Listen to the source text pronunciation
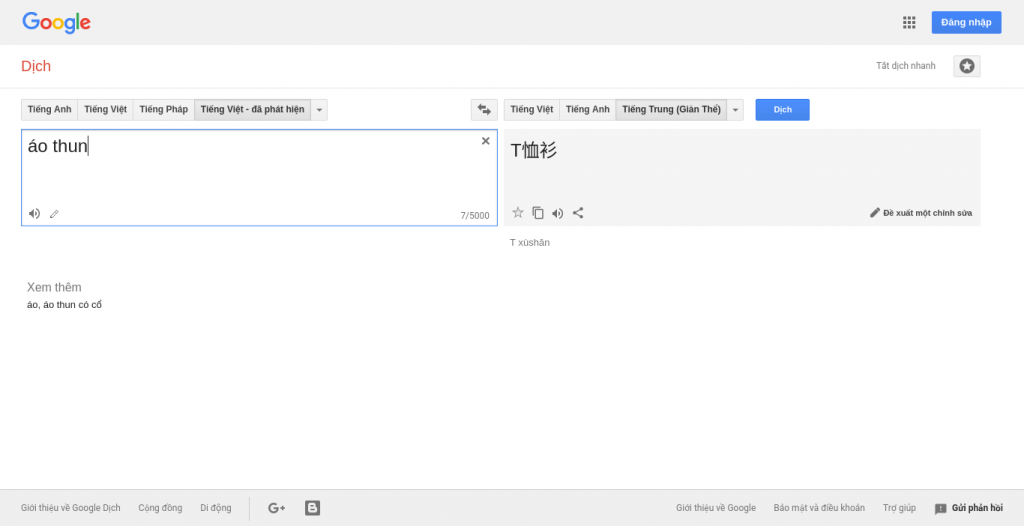The width and height of the screenshot is (1024, 526). coord(35,214)
